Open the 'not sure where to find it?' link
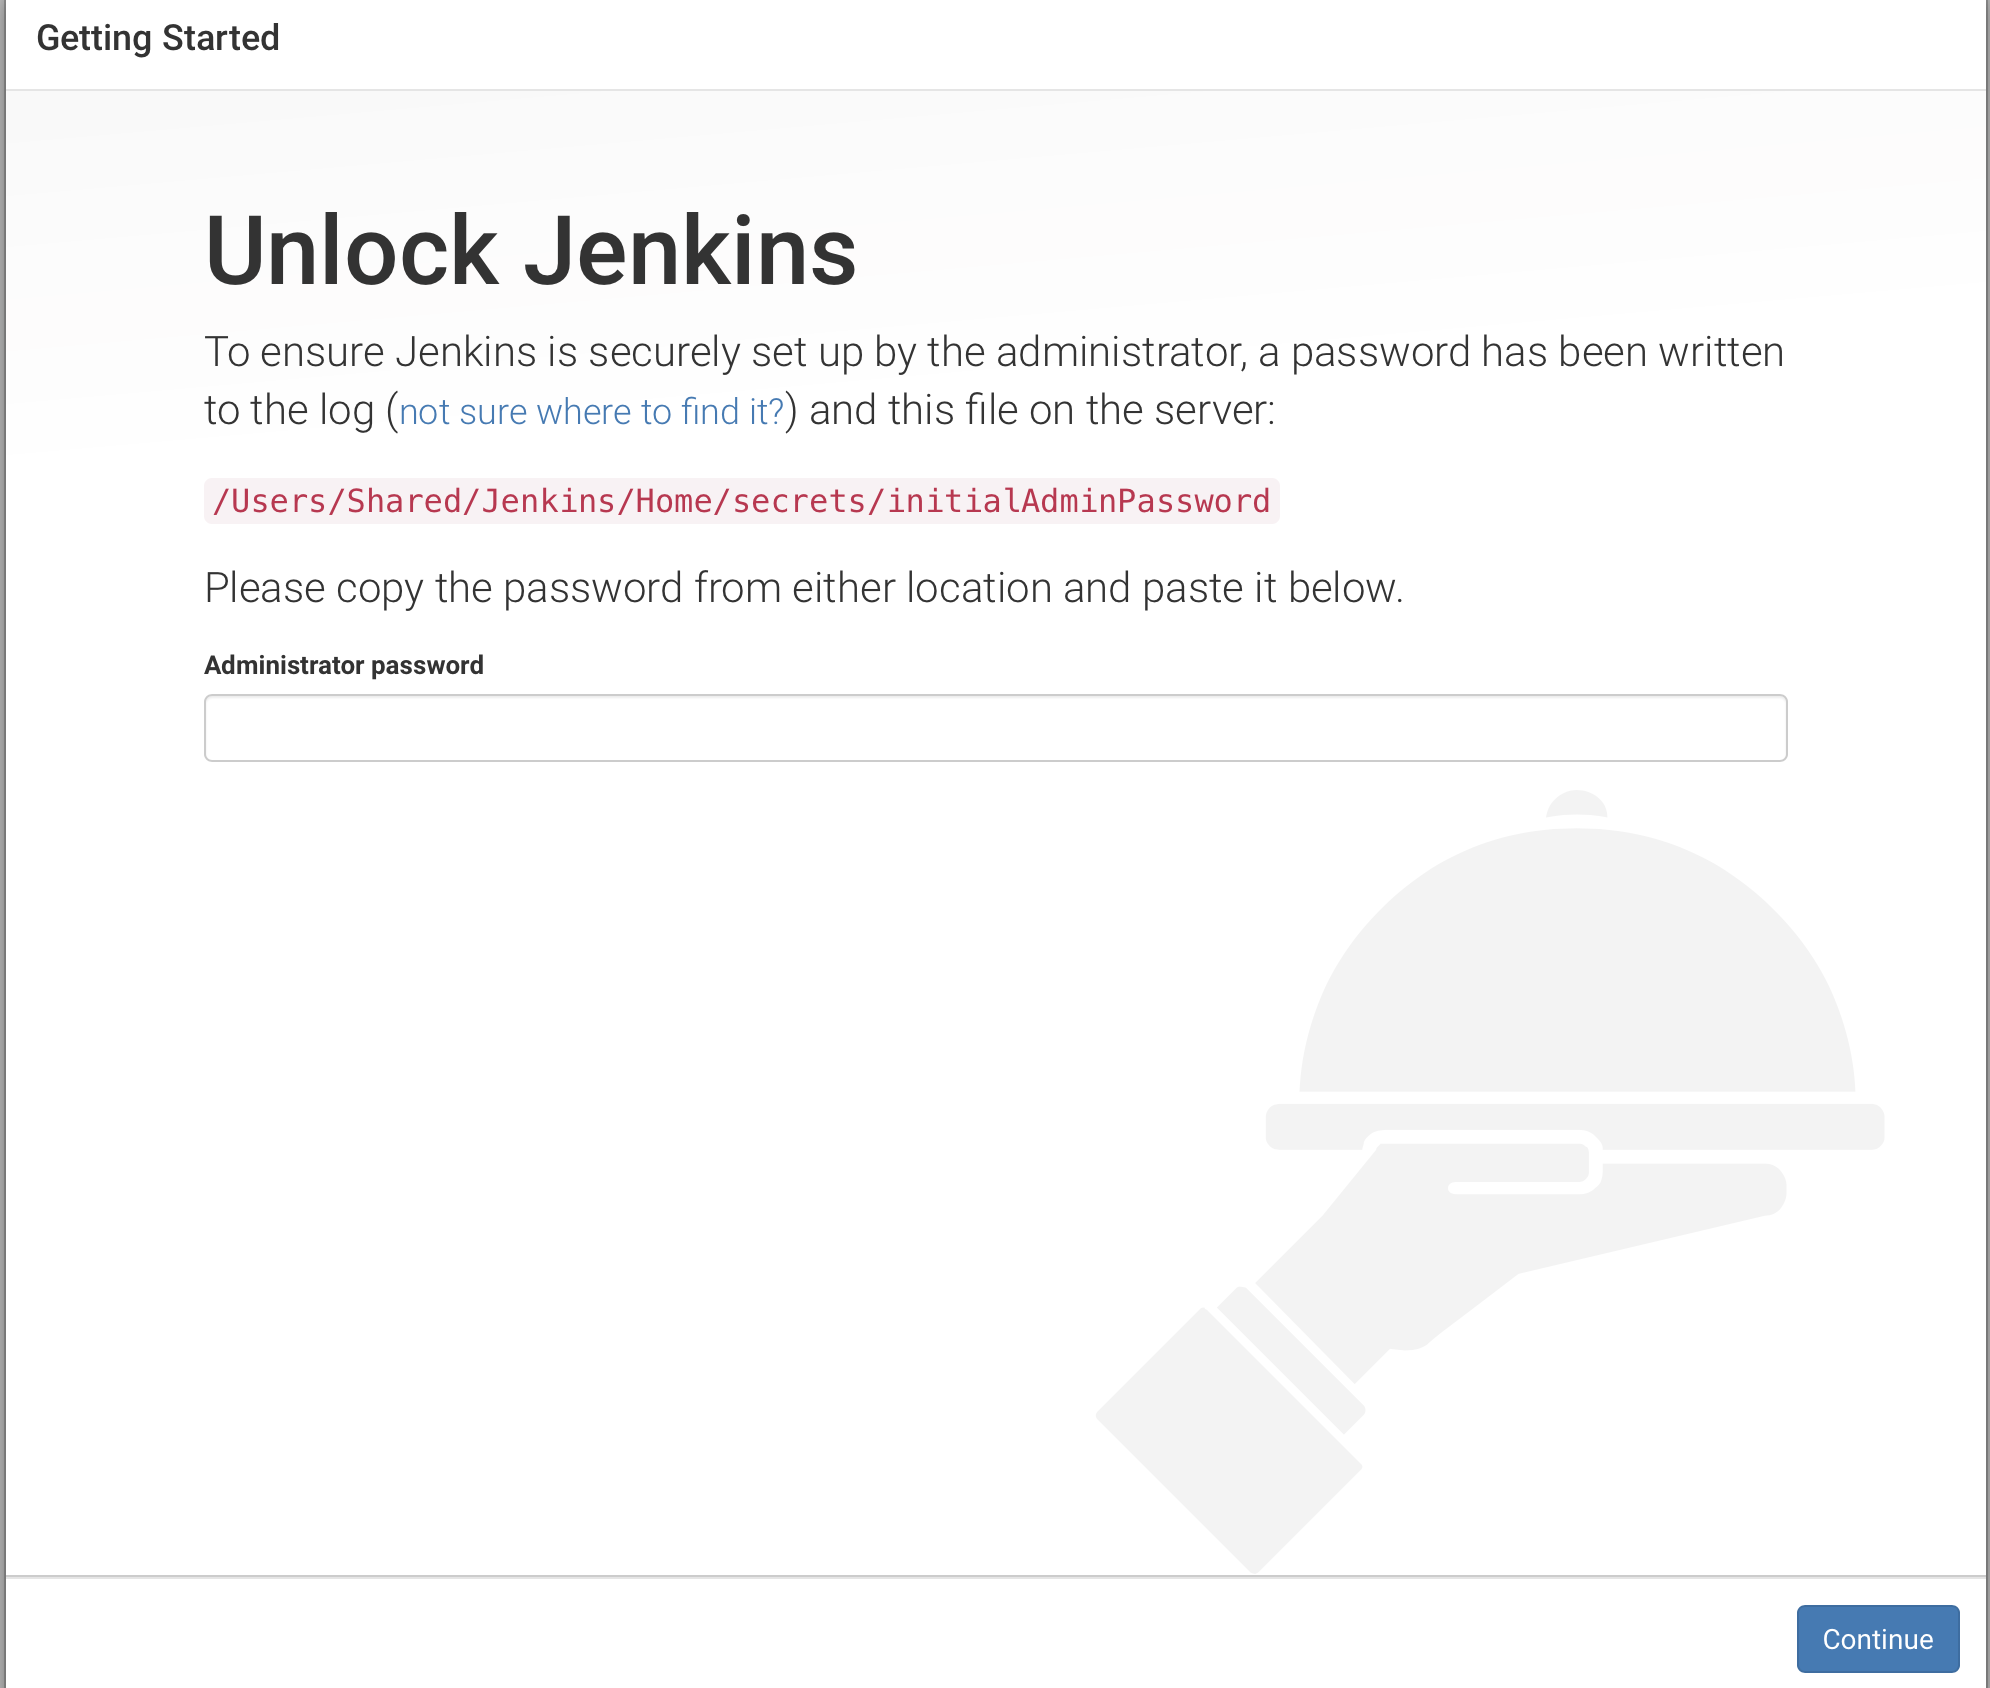1990x1688 pixels. pos(591,411)
